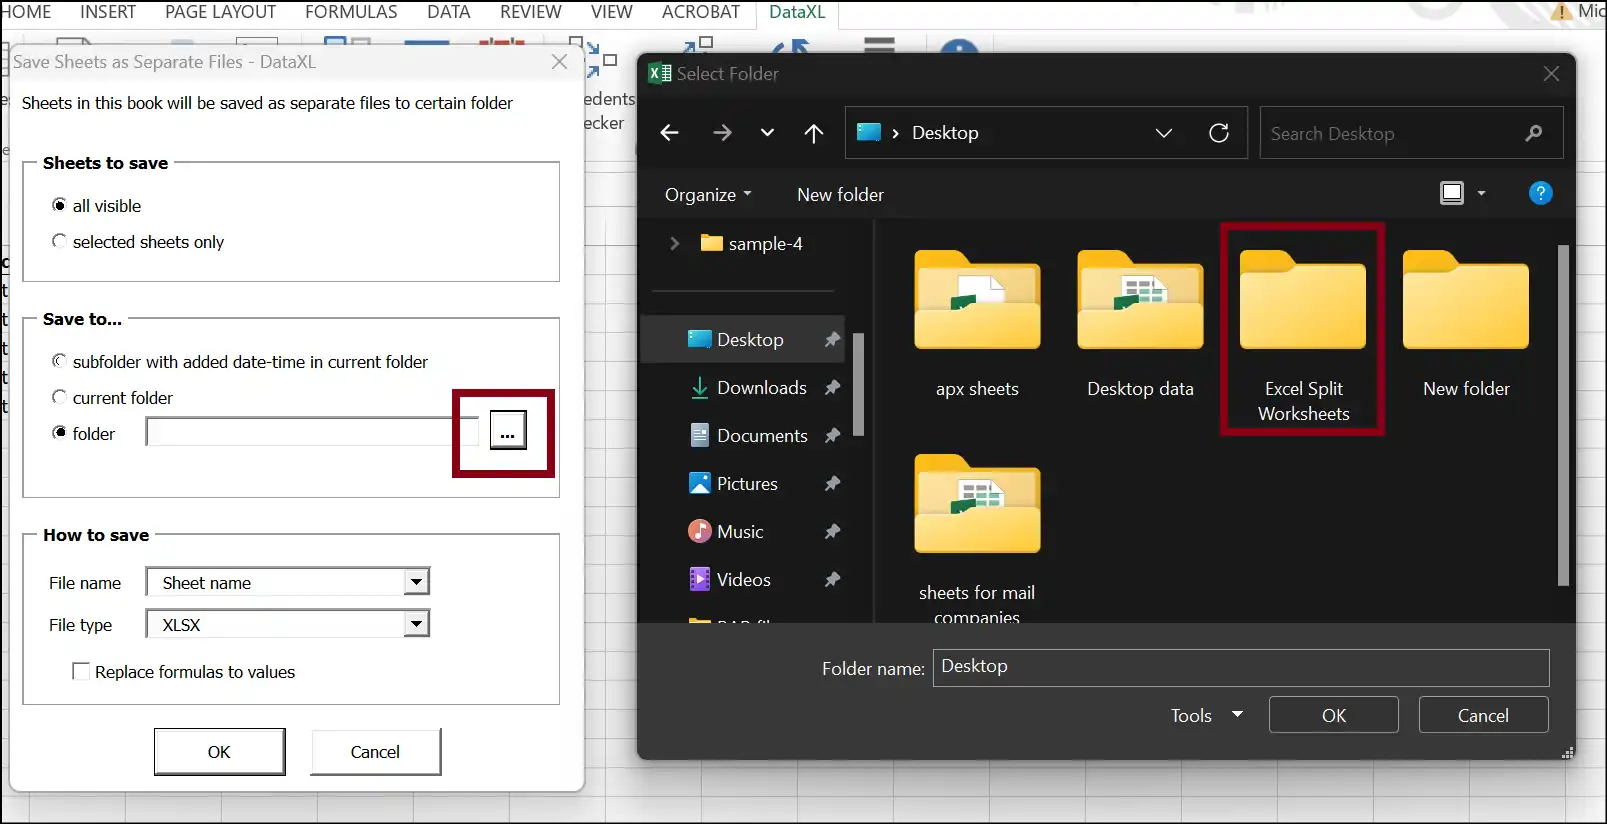Image resolution: width=1607 pixels, height=824 pixels.
Task: Go back in Select Folder dialog
Action: tap(669, 133)
